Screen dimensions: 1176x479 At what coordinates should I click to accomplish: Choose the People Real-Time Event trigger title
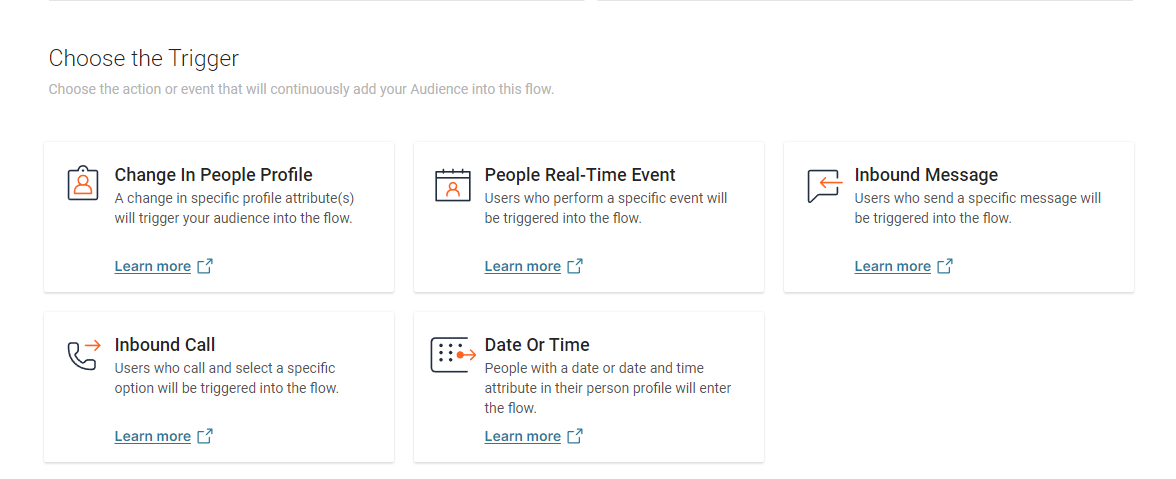click(x=580, y=175)
